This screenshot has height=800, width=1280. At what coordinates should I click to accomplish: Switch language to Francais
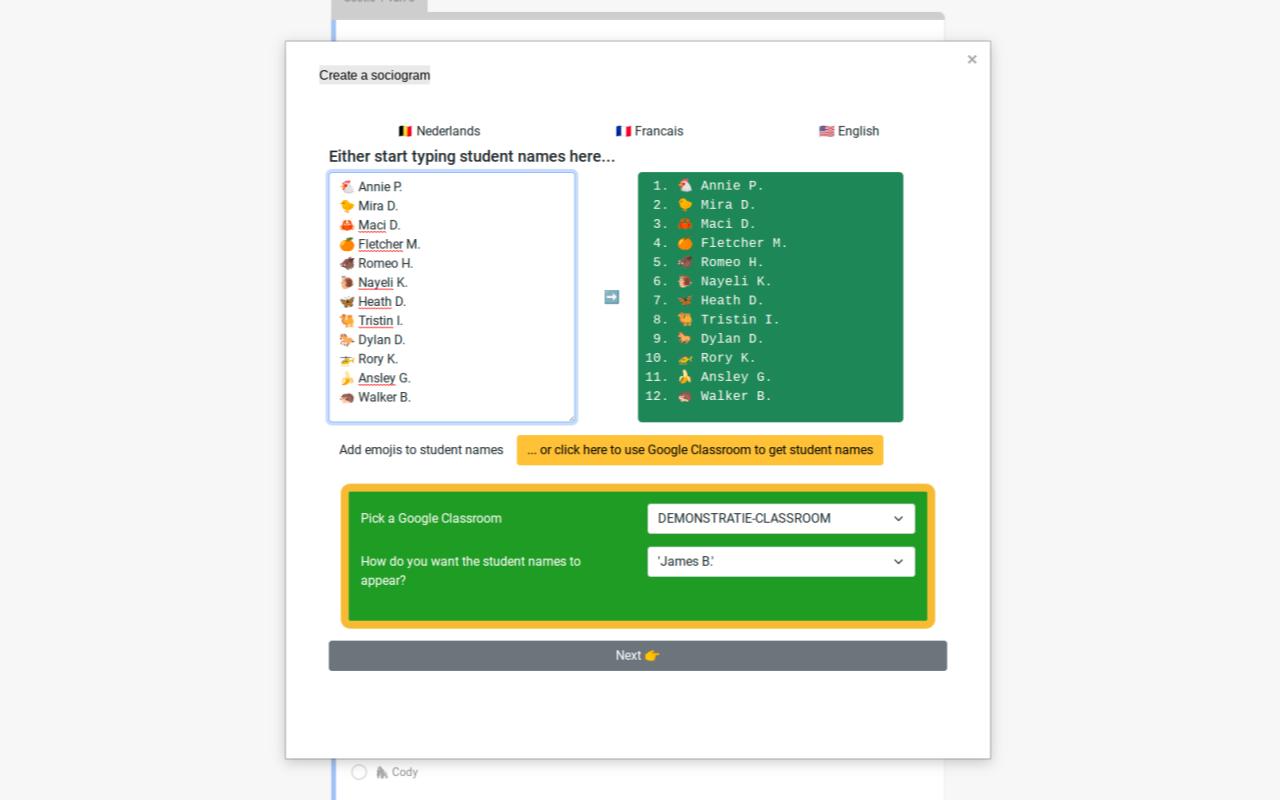[649, 131]
